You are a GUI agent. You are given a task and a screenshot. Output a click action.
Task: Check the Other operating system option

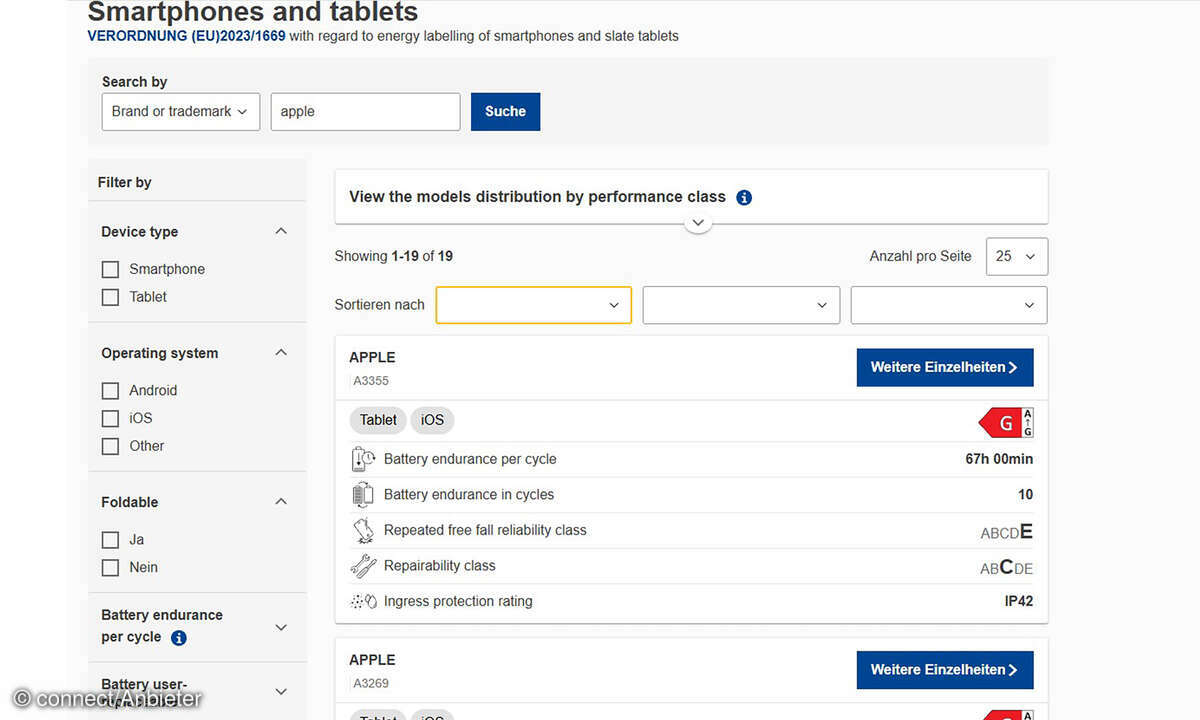tap(110, 446)
